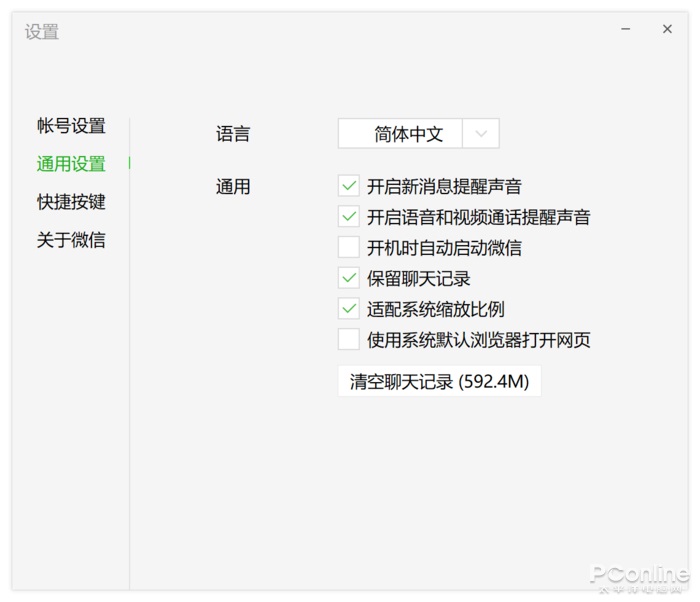
Task: Toggle 开启语音和视频通话提醒声音 checkbox
Action: [x=349, y=217]
